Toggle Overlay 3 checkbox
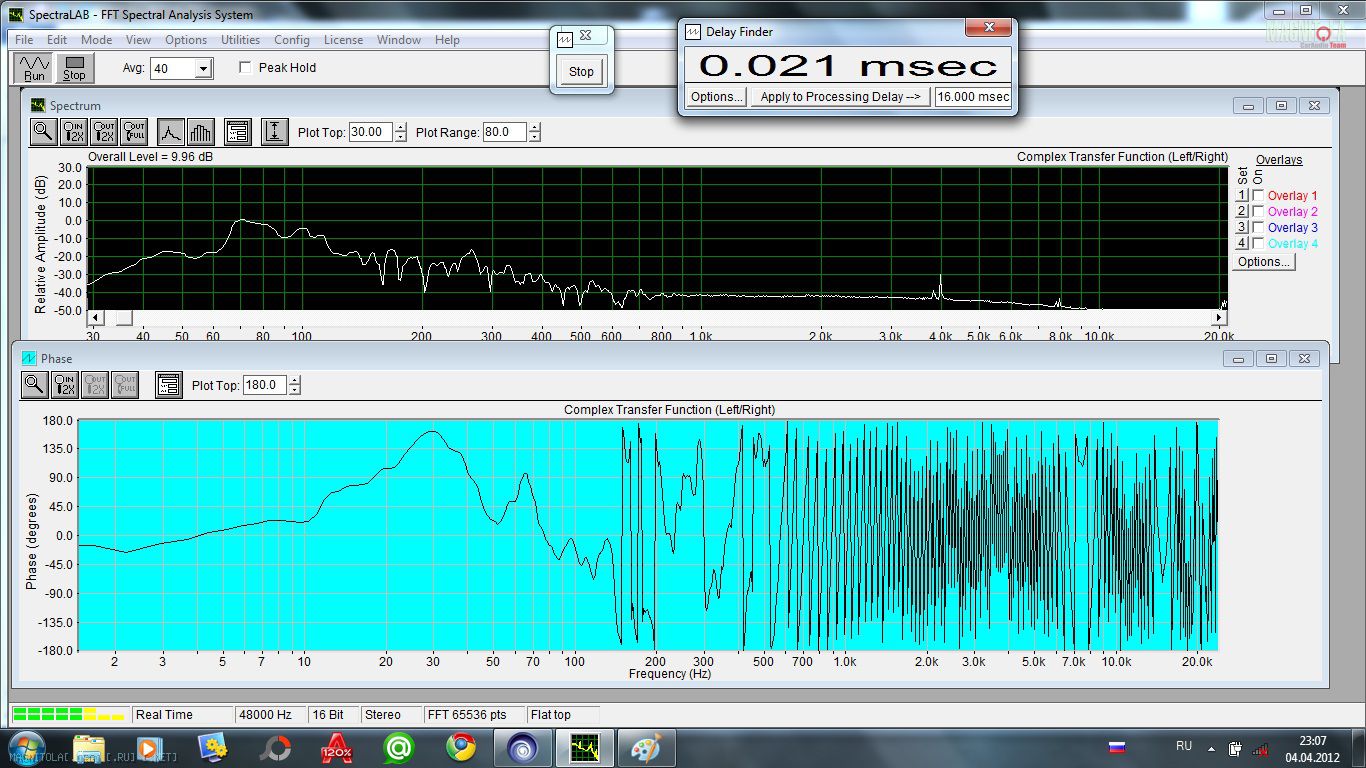1366x768 pixels. [x=1258, y=227]
